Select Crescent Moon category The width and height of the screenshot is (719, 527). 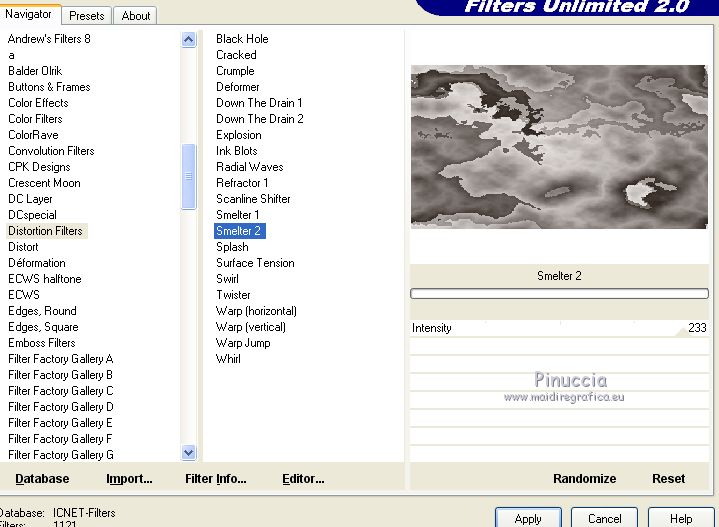44,183
